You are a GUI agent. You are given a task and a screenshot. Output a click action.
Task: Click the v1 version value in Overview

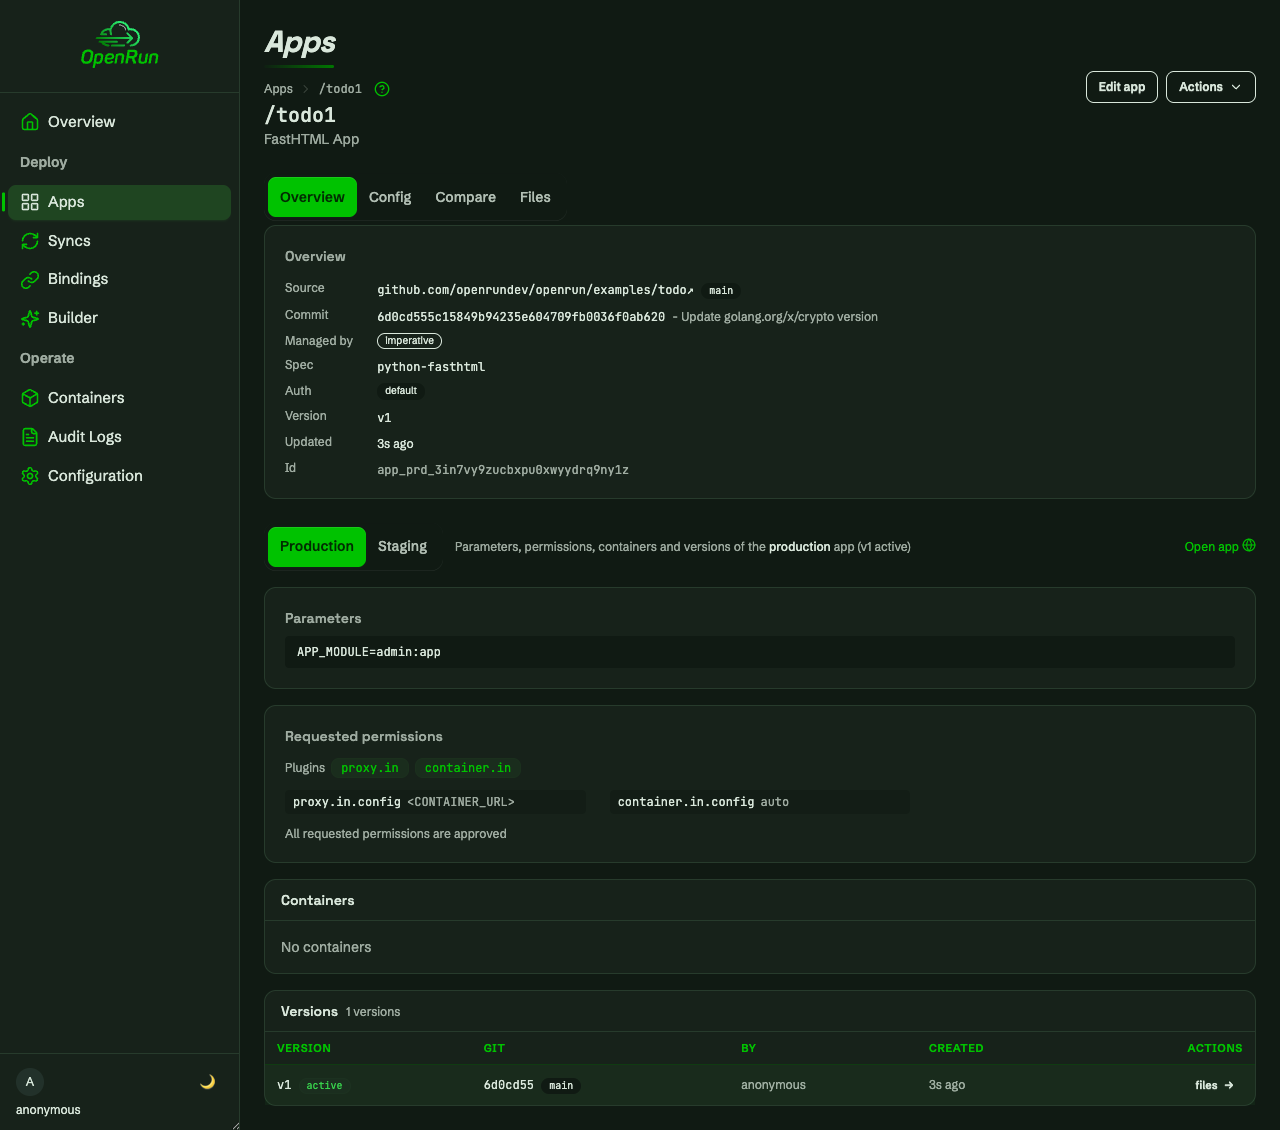[384, 418]
